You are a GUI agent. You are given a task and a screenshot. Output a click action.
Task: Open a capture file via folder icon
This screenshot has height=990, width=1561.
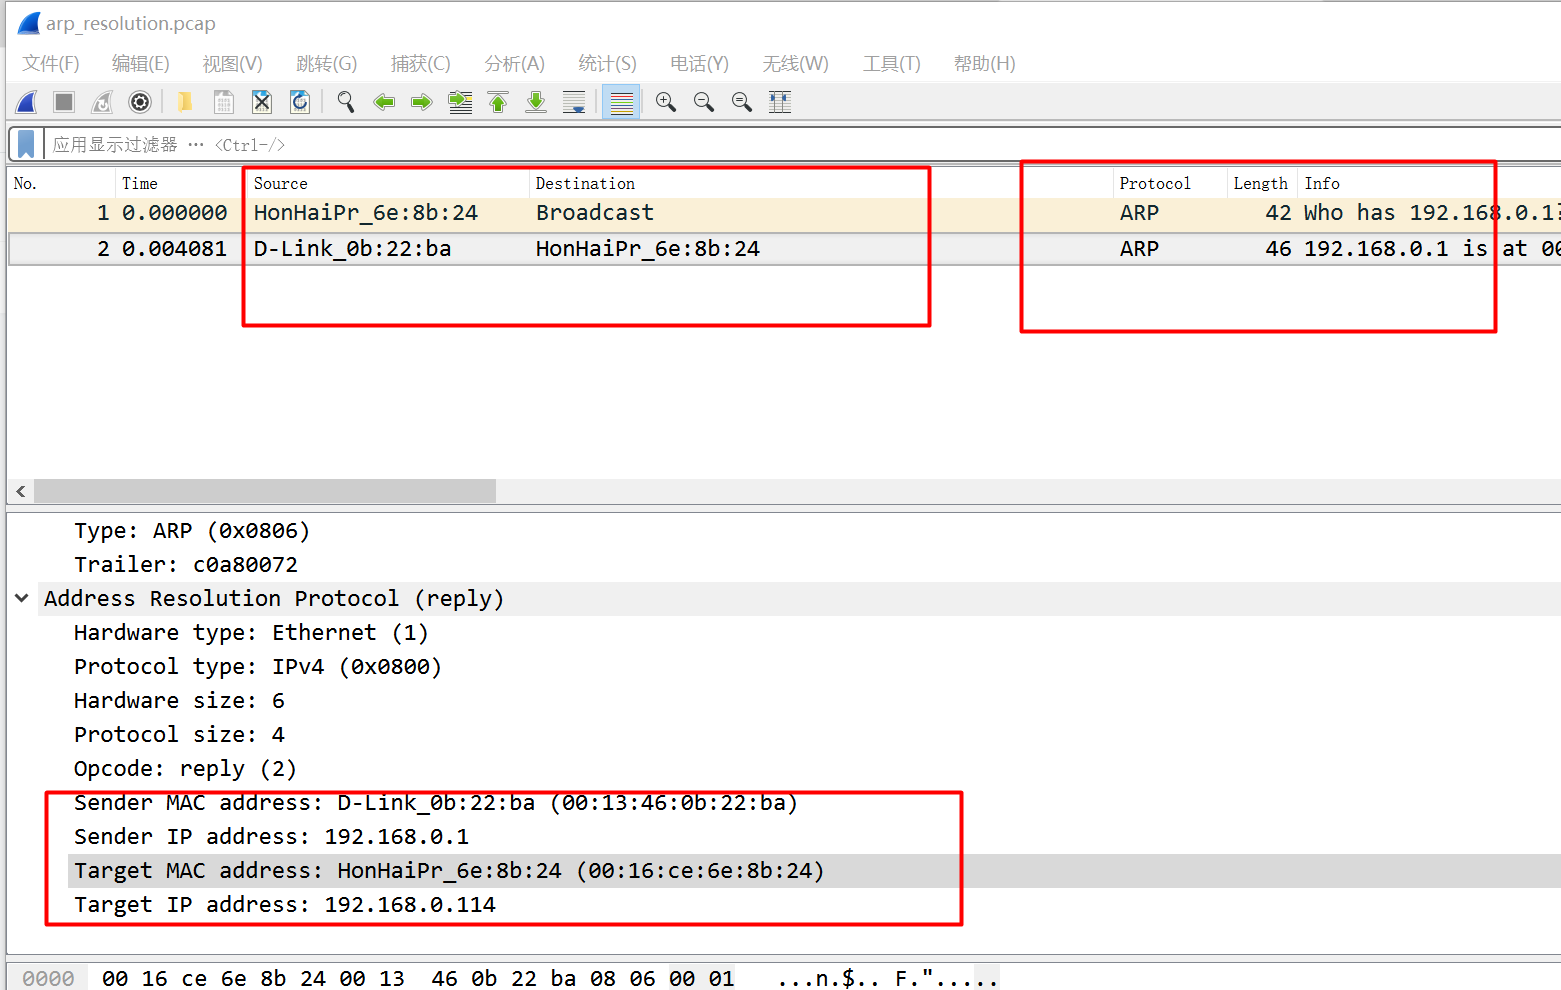click(x=185, y=102)
